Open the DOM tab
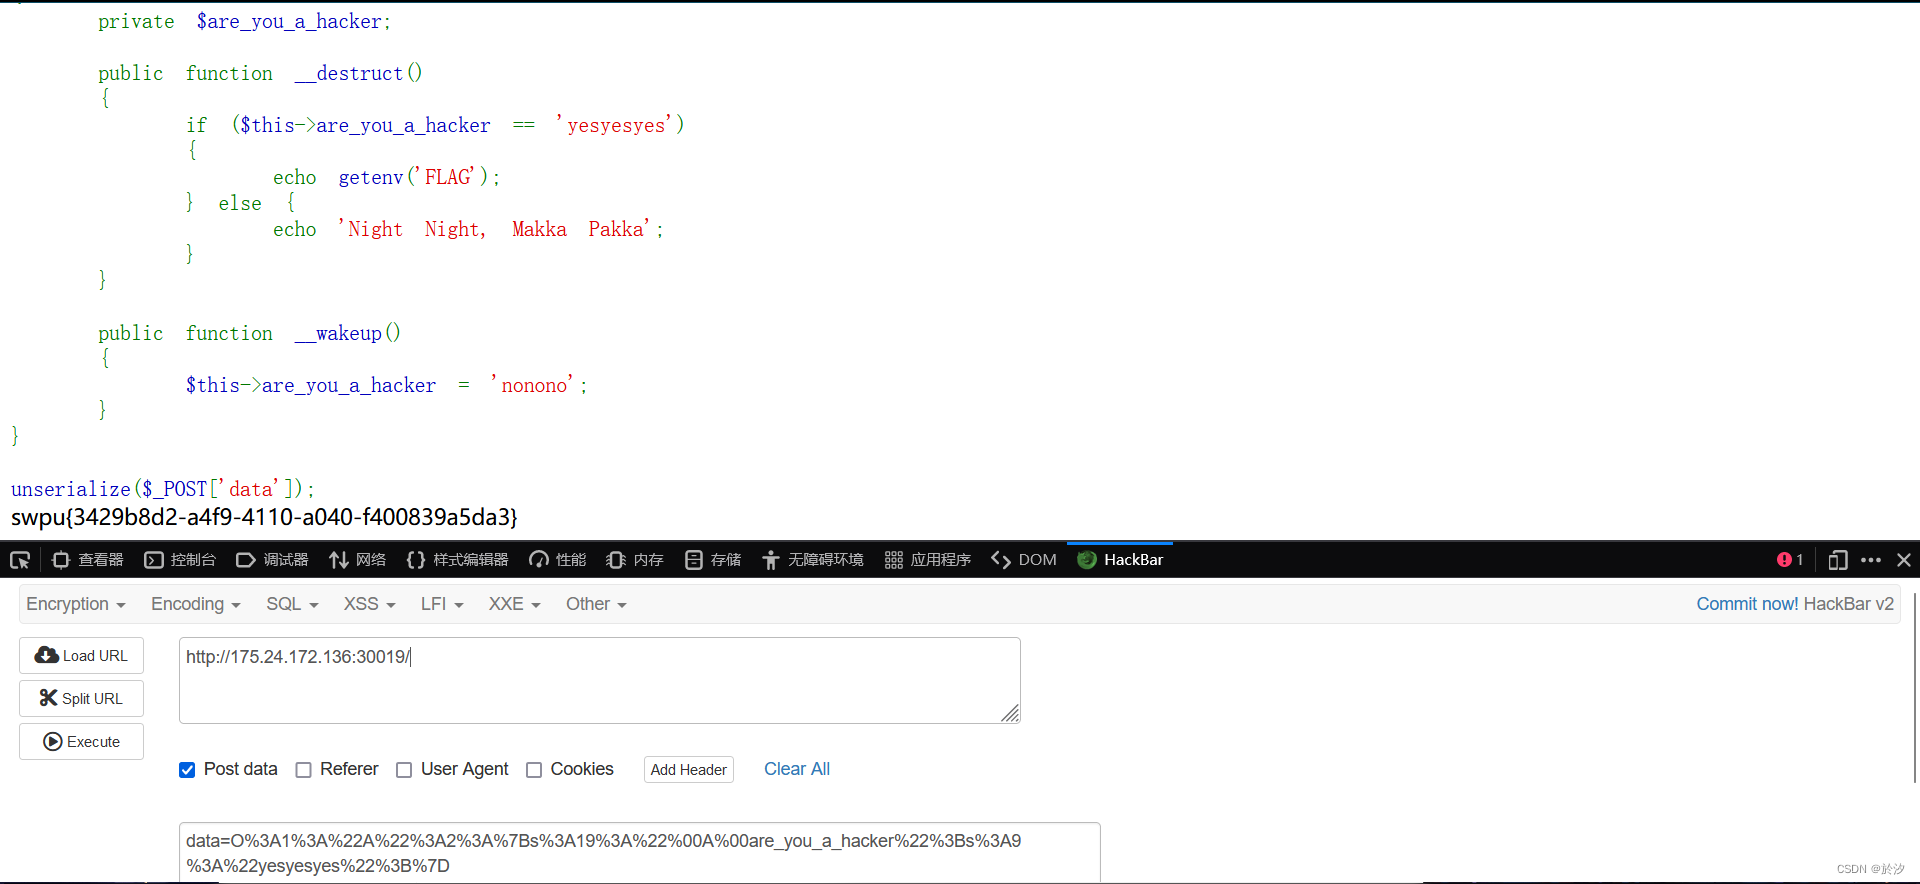Viewport: 1920px width, 884px height. pyautogui.click(x=1024, y=560)
